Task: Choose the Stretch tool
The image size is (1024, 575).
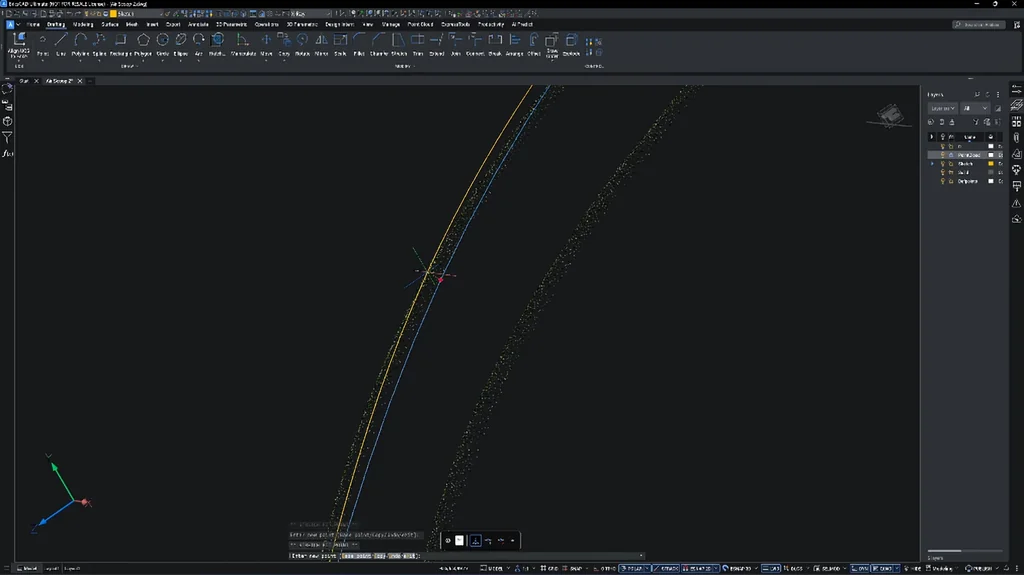Action: [x=399, y=44]
